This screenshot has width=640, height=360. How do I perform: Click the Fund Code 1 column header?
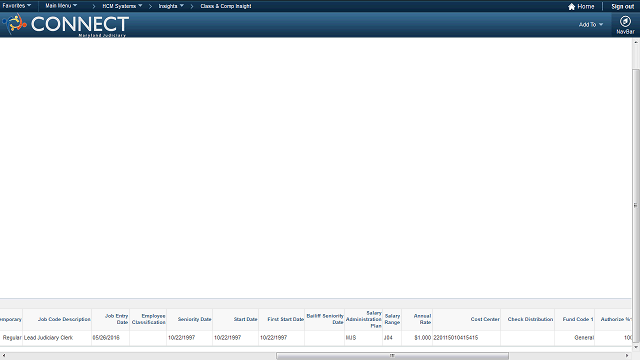click(x=578, y=319)
